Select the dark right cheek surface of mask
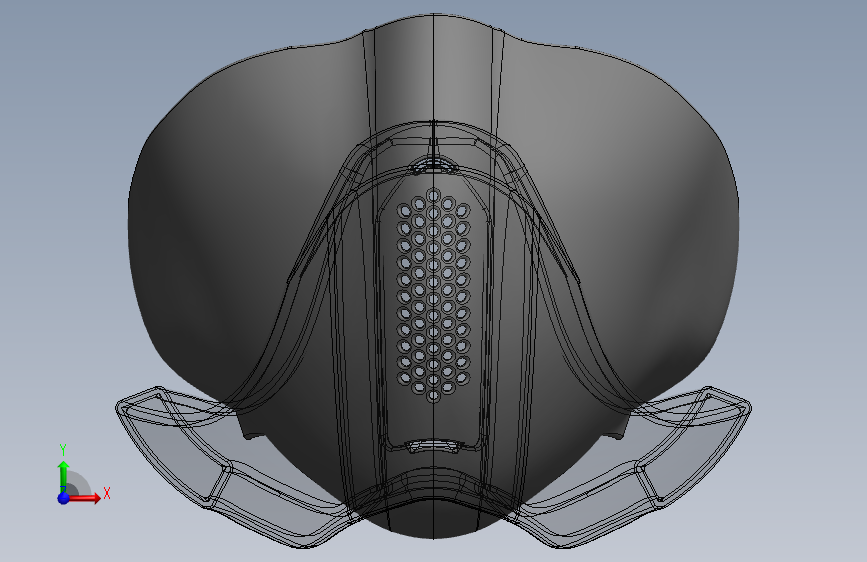Image resolution: width=867 pixels, height=562 pixels. [619, 221]
